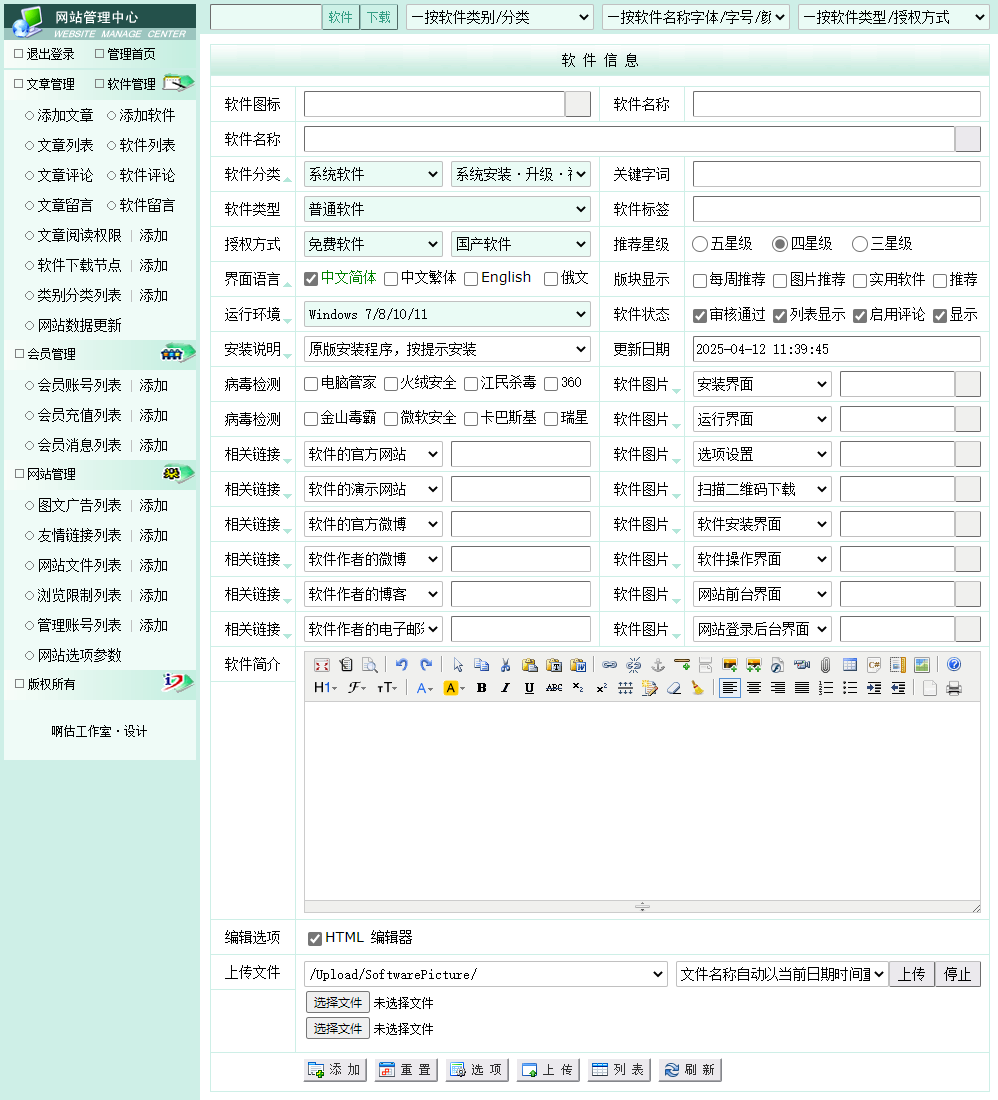Open the 安装界面 picture type dropdown
The width and height of the screenshot is (998, 1100).
point(762,384)
